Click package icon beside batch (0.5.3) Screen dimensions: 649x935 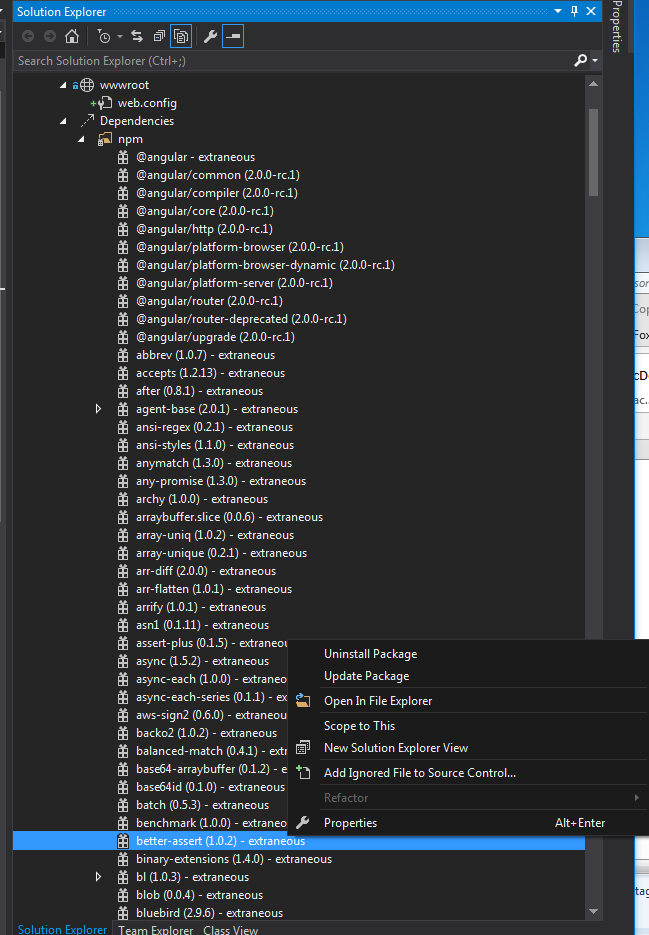123,805
